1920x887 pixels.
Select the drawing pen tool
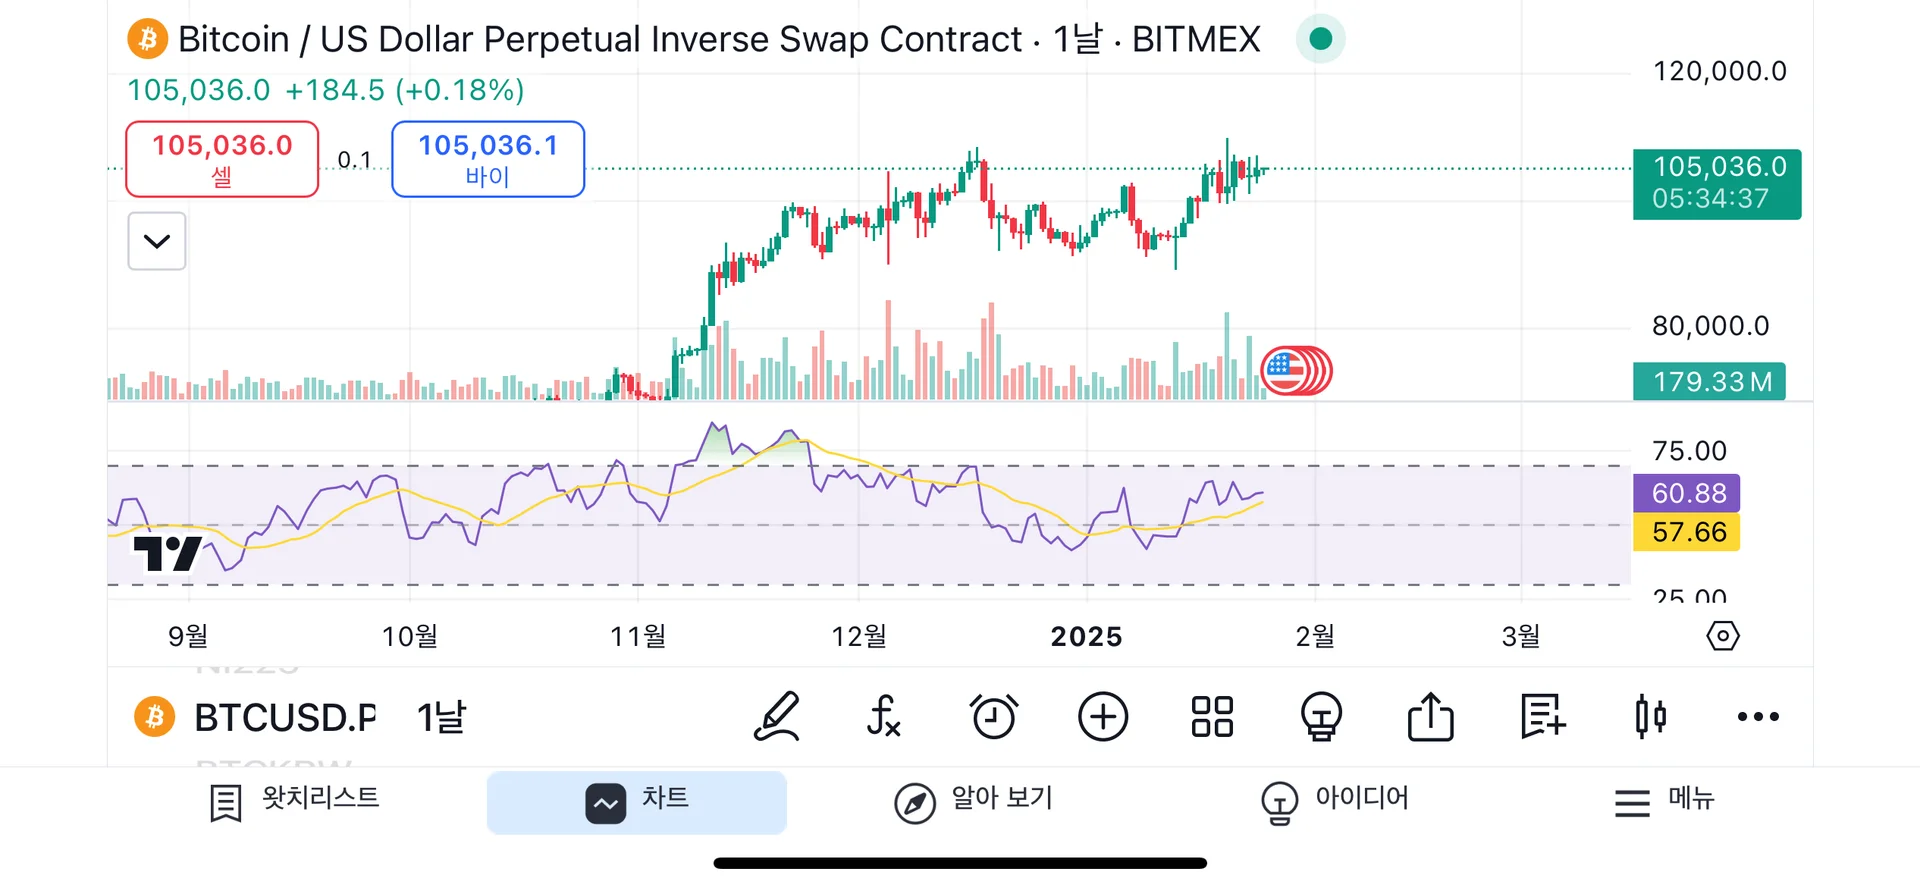(776, 717)
